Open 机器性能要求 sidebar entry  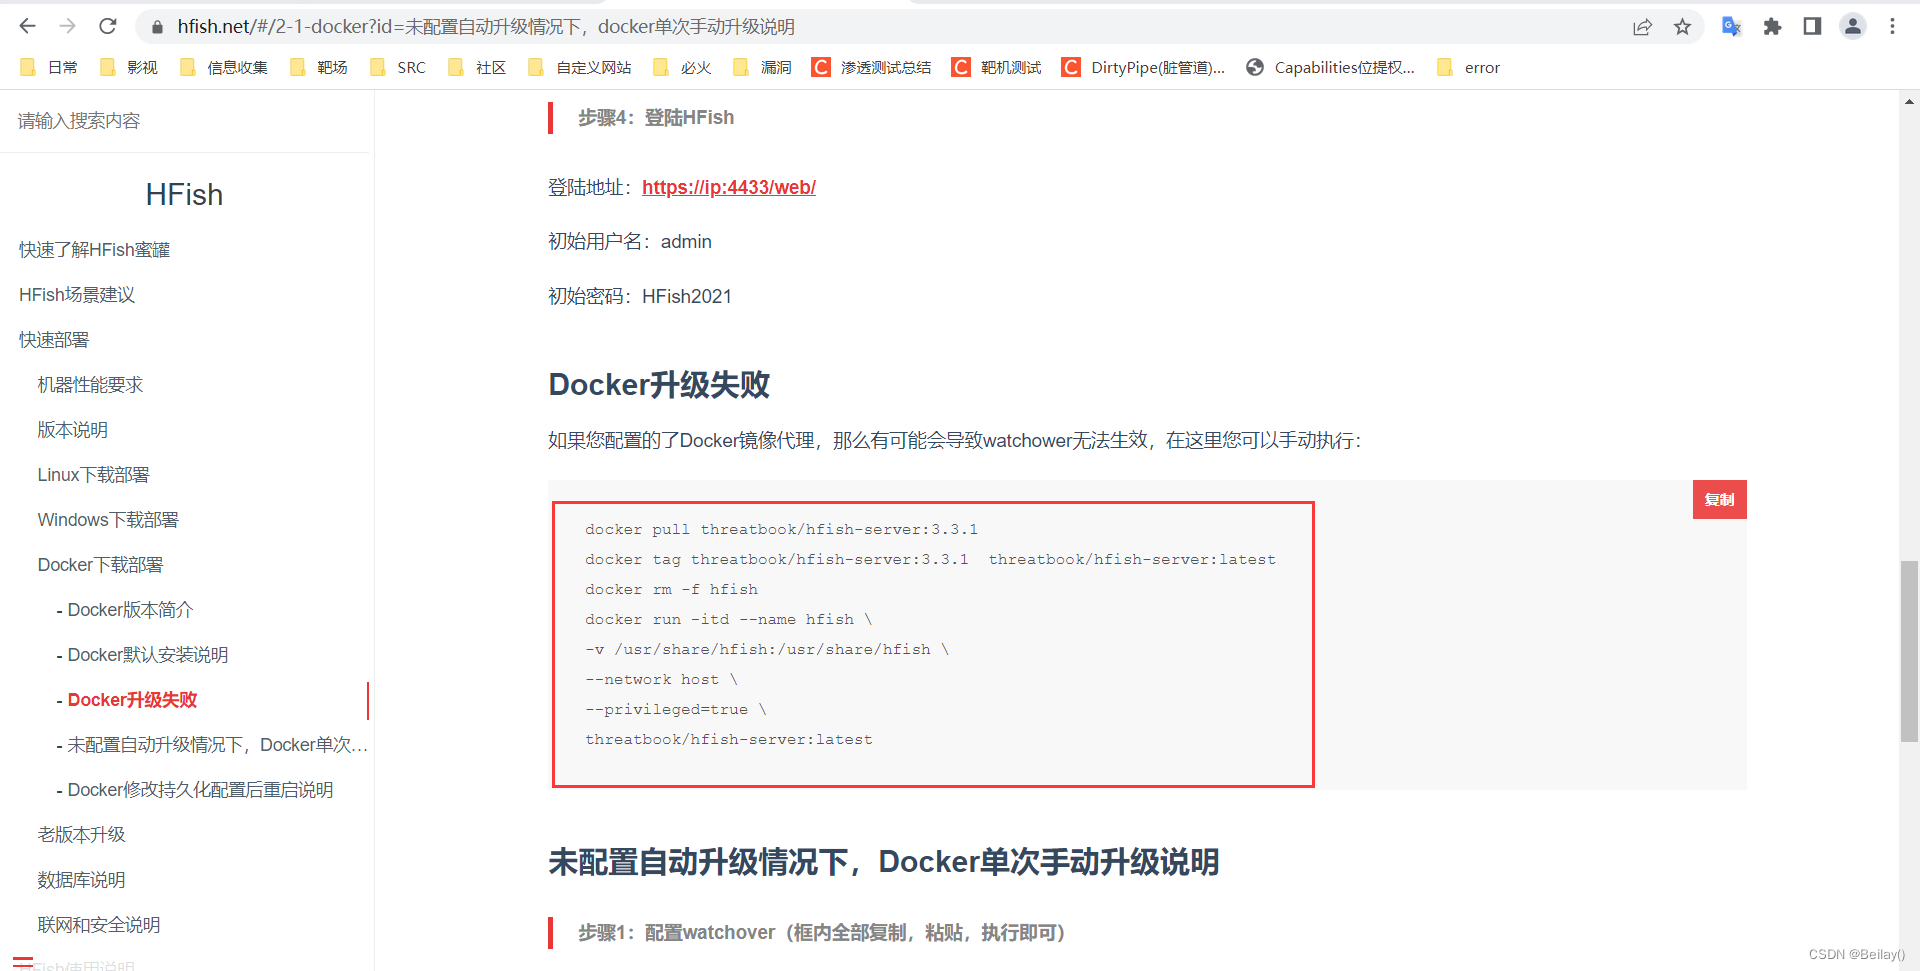click(90, 385)
